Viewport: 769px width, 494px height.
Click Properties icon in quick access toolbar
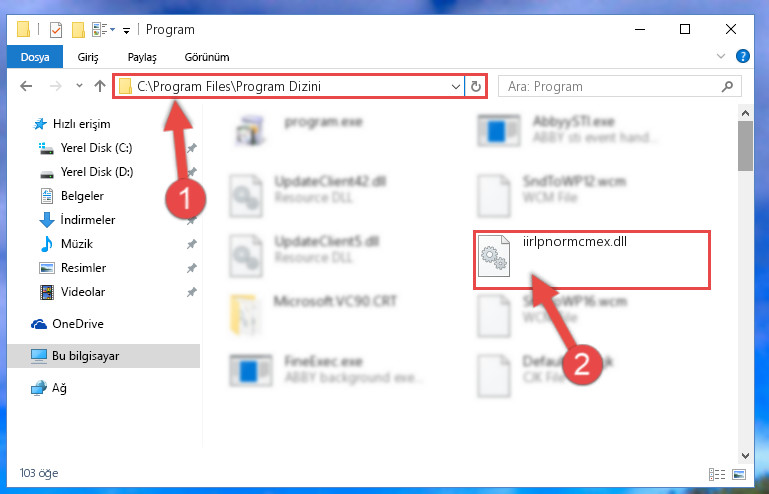[56, 30]
